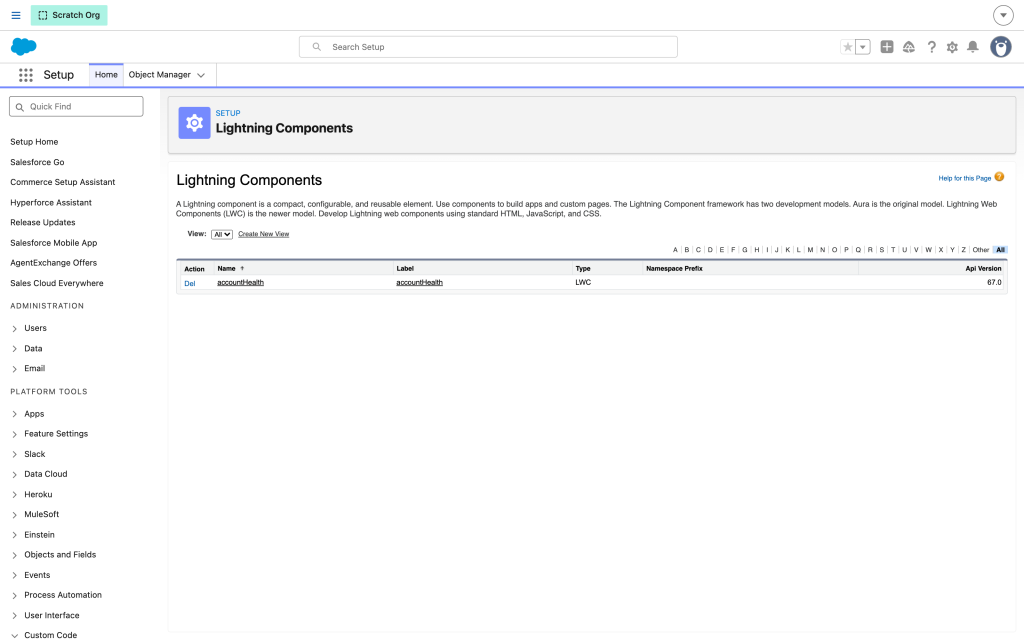Click the Salesforce cloud logo

pos(24,46)
